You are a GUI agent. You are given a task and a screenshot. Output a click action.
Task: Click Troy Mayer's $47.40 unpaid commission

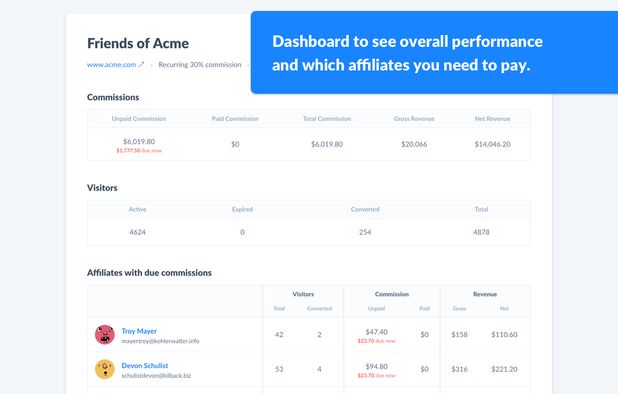376,332
